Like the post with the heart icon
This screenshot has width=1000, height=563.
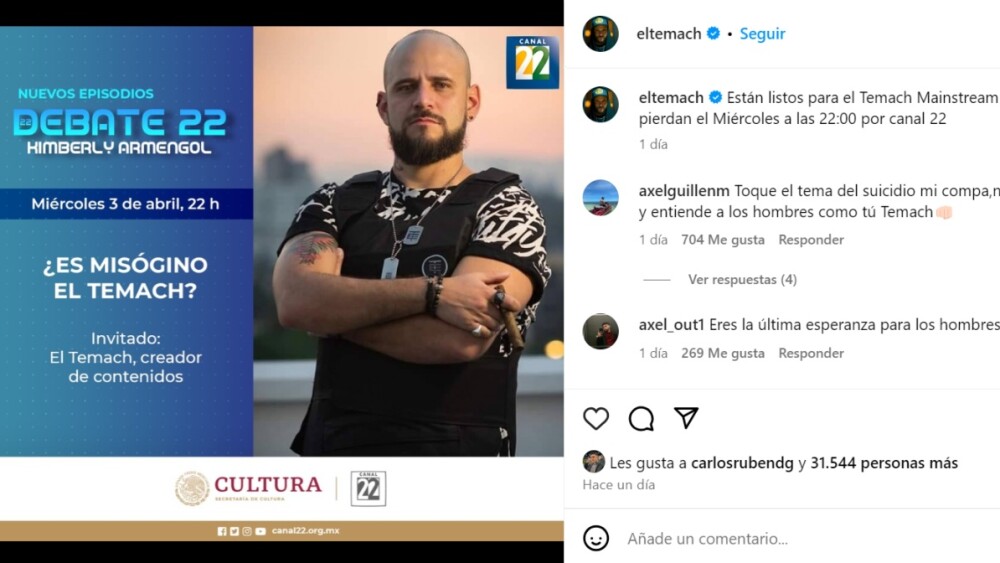[x=596, y=418]
